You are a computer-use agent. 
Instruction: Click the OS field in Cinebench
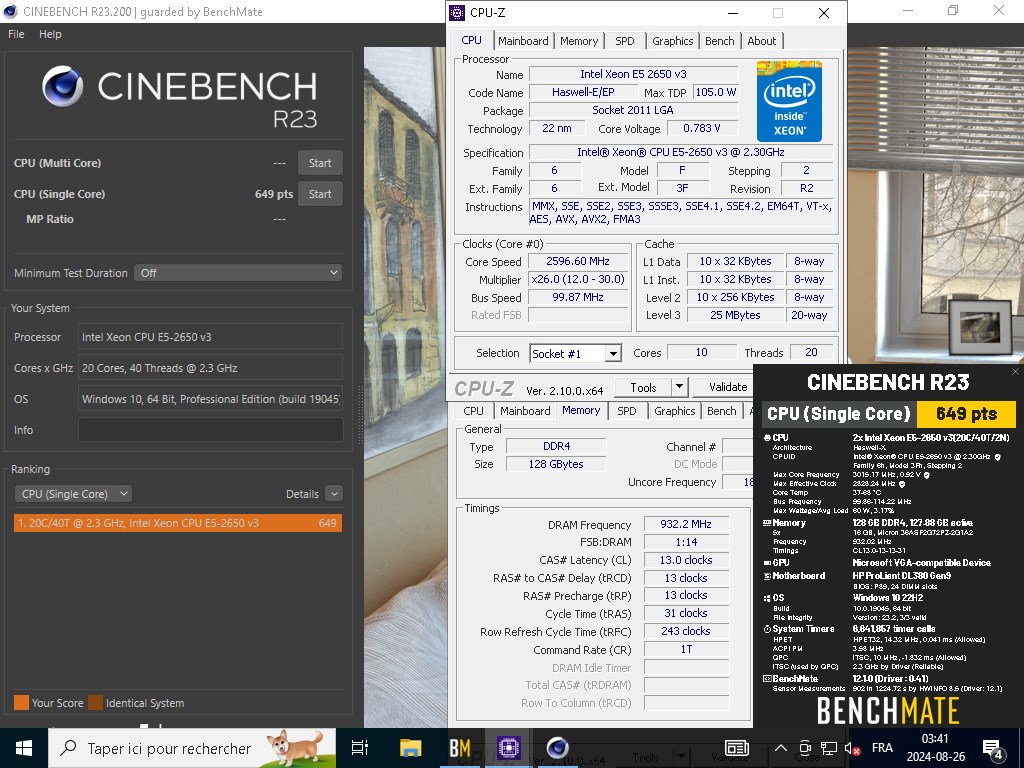210,399
